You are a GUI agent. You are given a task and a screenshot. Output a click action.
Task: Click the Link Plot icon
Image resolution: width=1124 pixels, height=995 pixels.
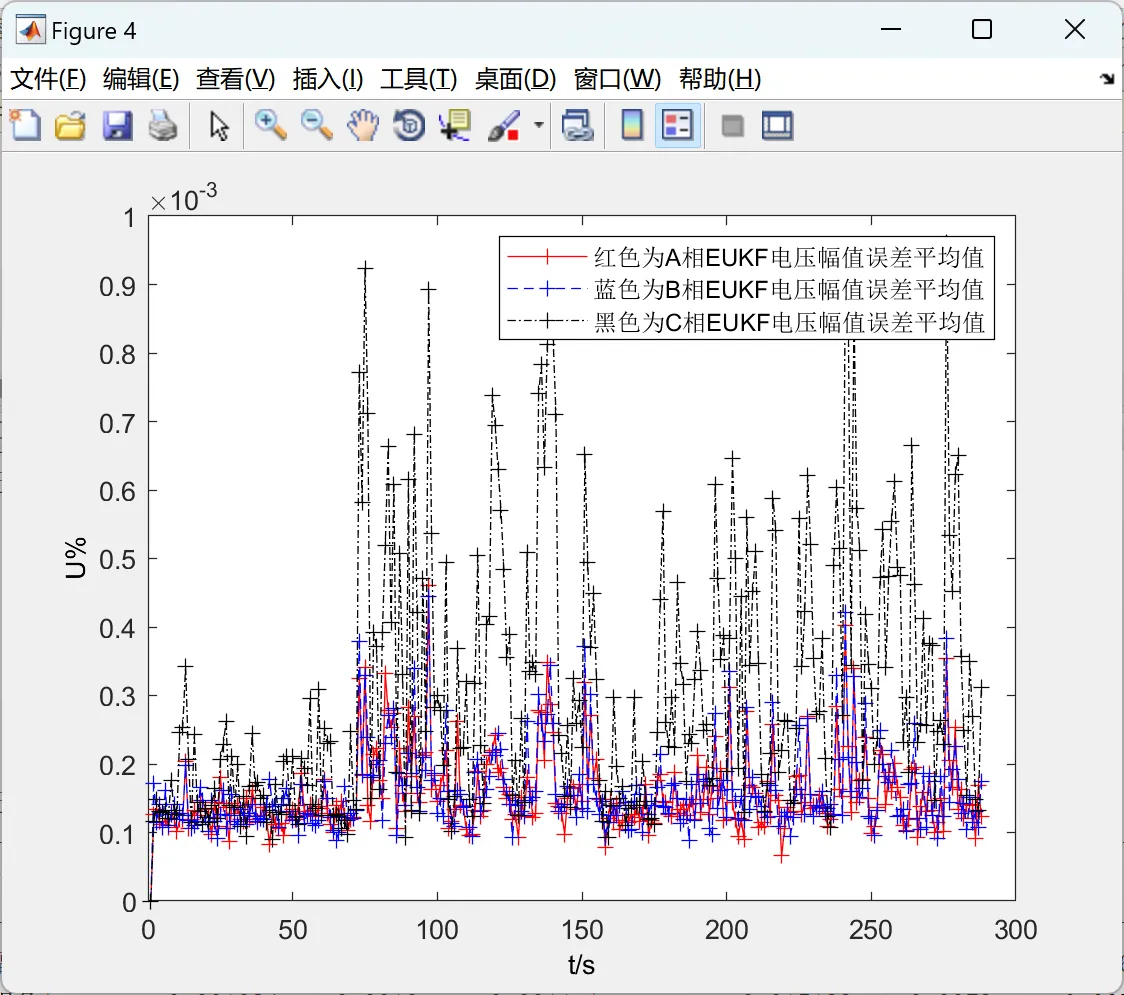(x=577, y=125)
